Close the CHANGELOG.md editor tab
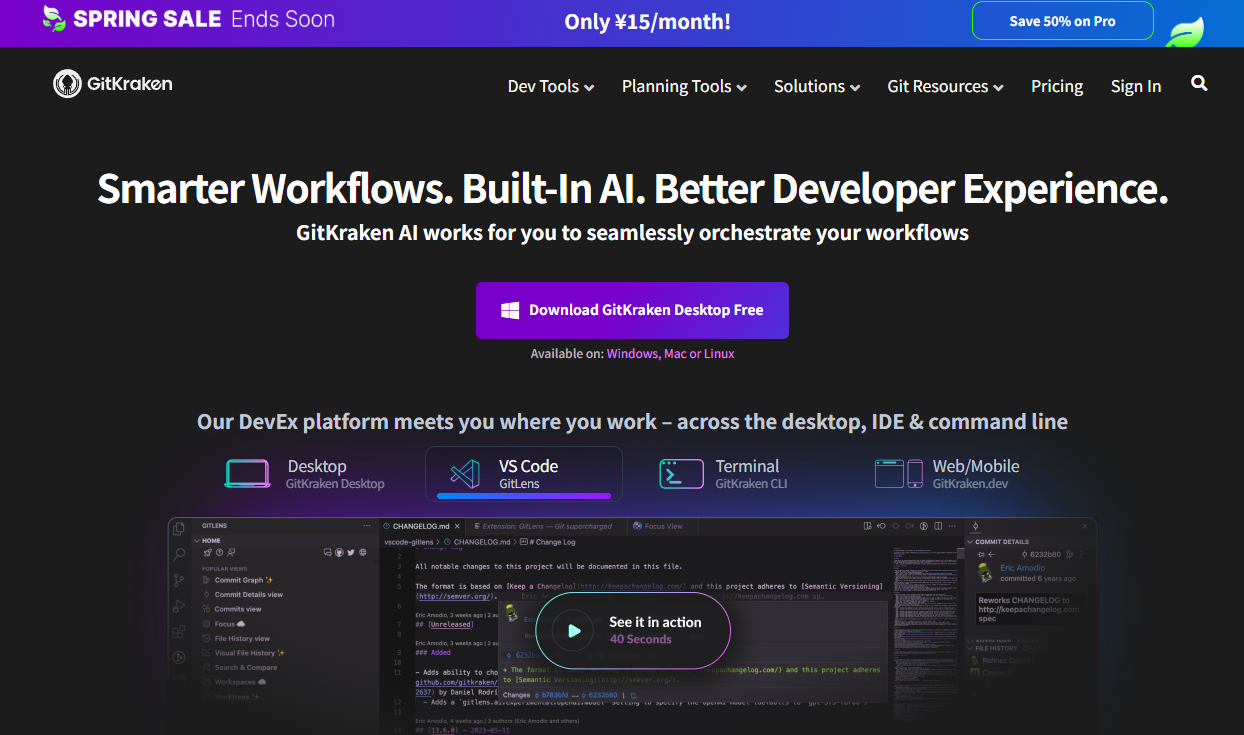 (x=457, y=526)
